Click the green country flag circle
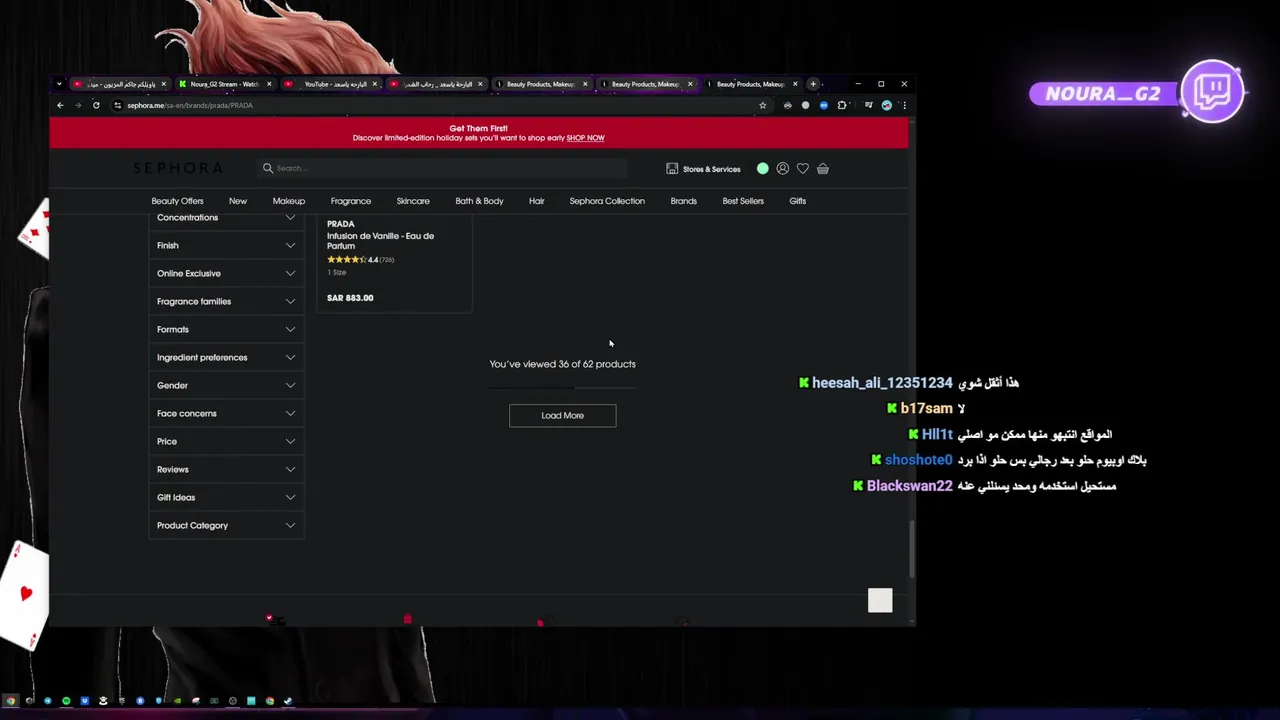Screen dimensions: 1280x720 763,169
